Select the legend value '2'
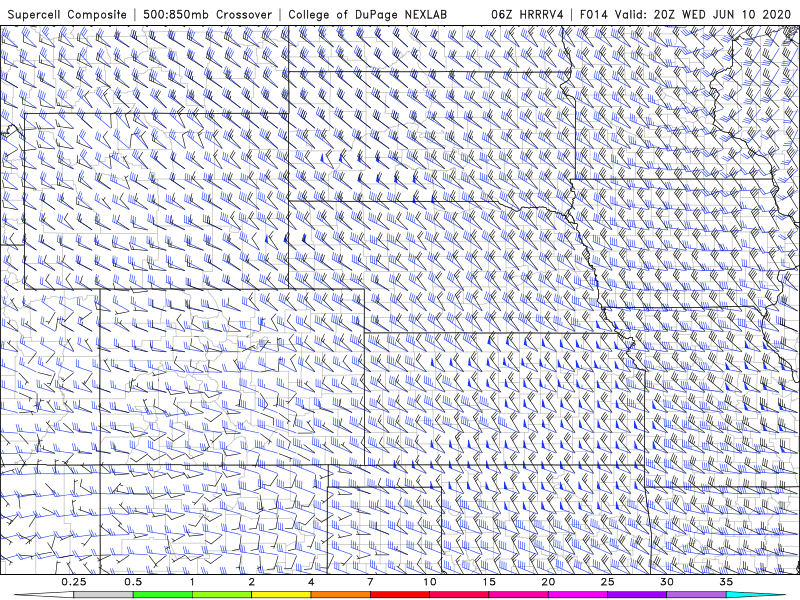 pyautogui.click(x=252, y=582)
